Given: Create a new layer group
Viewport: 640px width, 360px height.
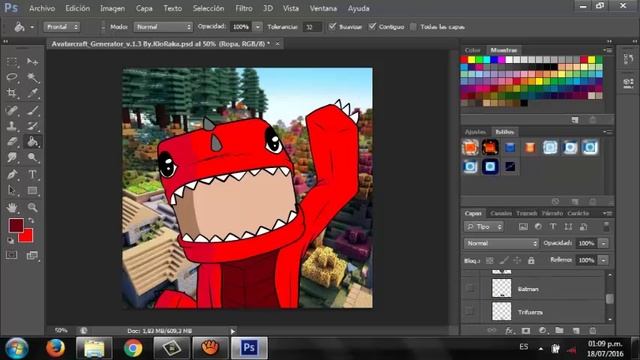Looking at the screenshot, I should tap(559, 331).
